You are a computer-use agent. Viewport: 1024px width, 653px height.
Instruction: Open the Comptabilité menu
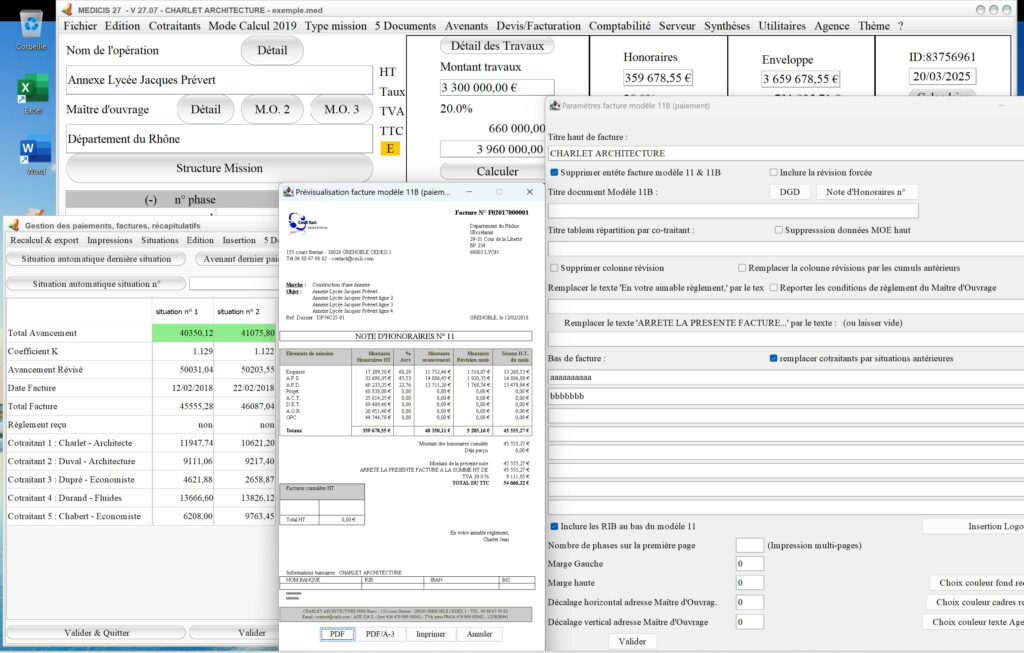pos(619,26)
